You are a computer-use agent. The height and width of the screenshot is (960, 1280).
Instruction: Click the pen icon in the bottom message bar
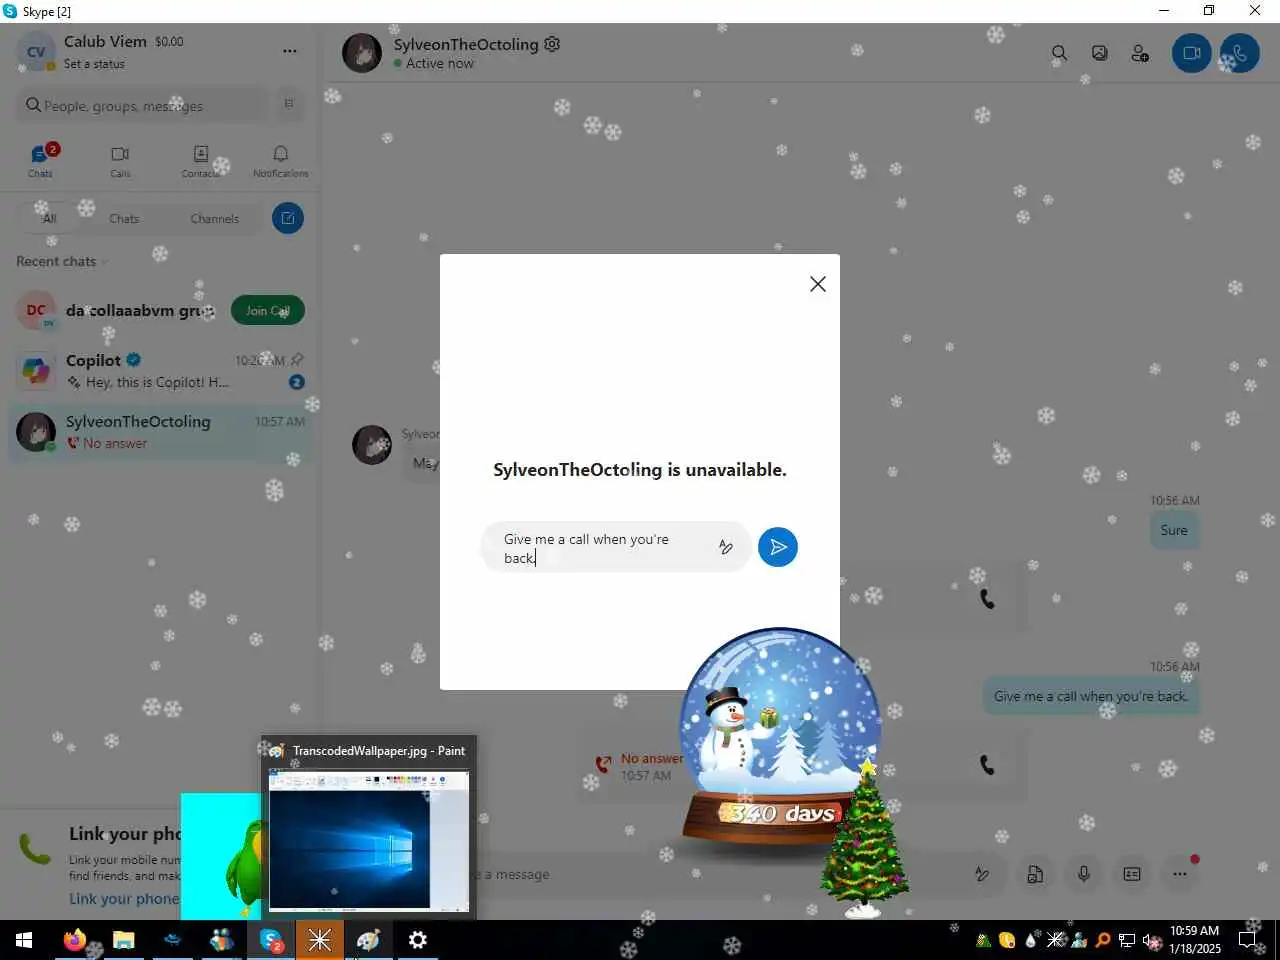982,874
